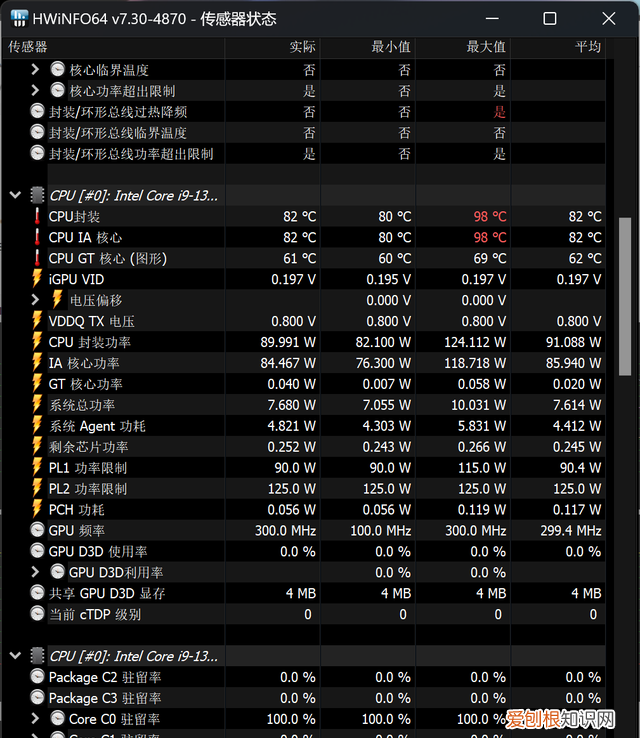Viewport: 640px width, 738px height.
Task: Select the CPU 封装功率 row label
Action: [90, 342]
